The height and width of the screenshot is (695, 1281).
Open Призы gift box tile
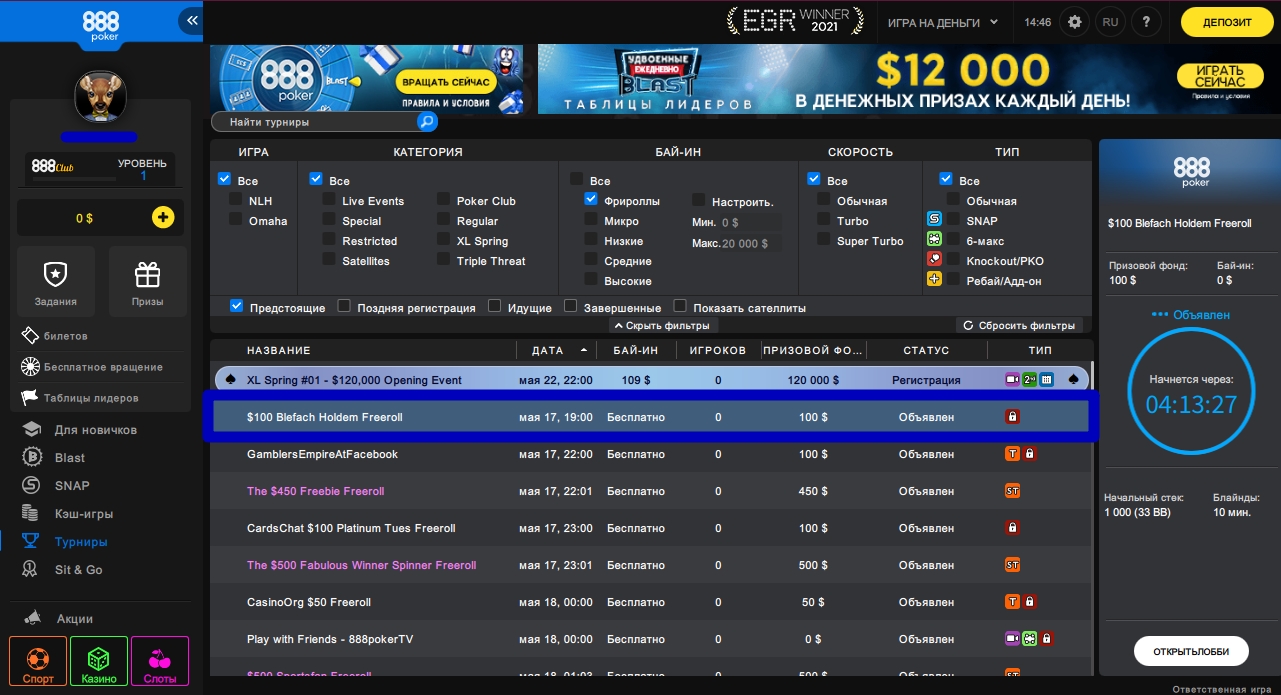coord(147,281)
